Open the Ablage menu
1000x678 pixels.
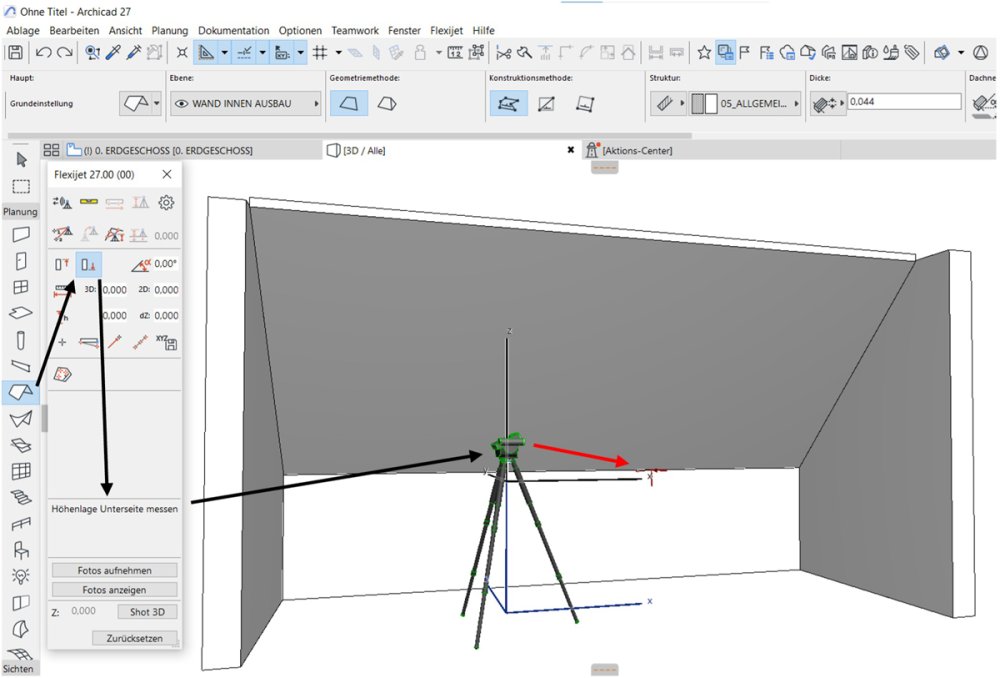23,30
